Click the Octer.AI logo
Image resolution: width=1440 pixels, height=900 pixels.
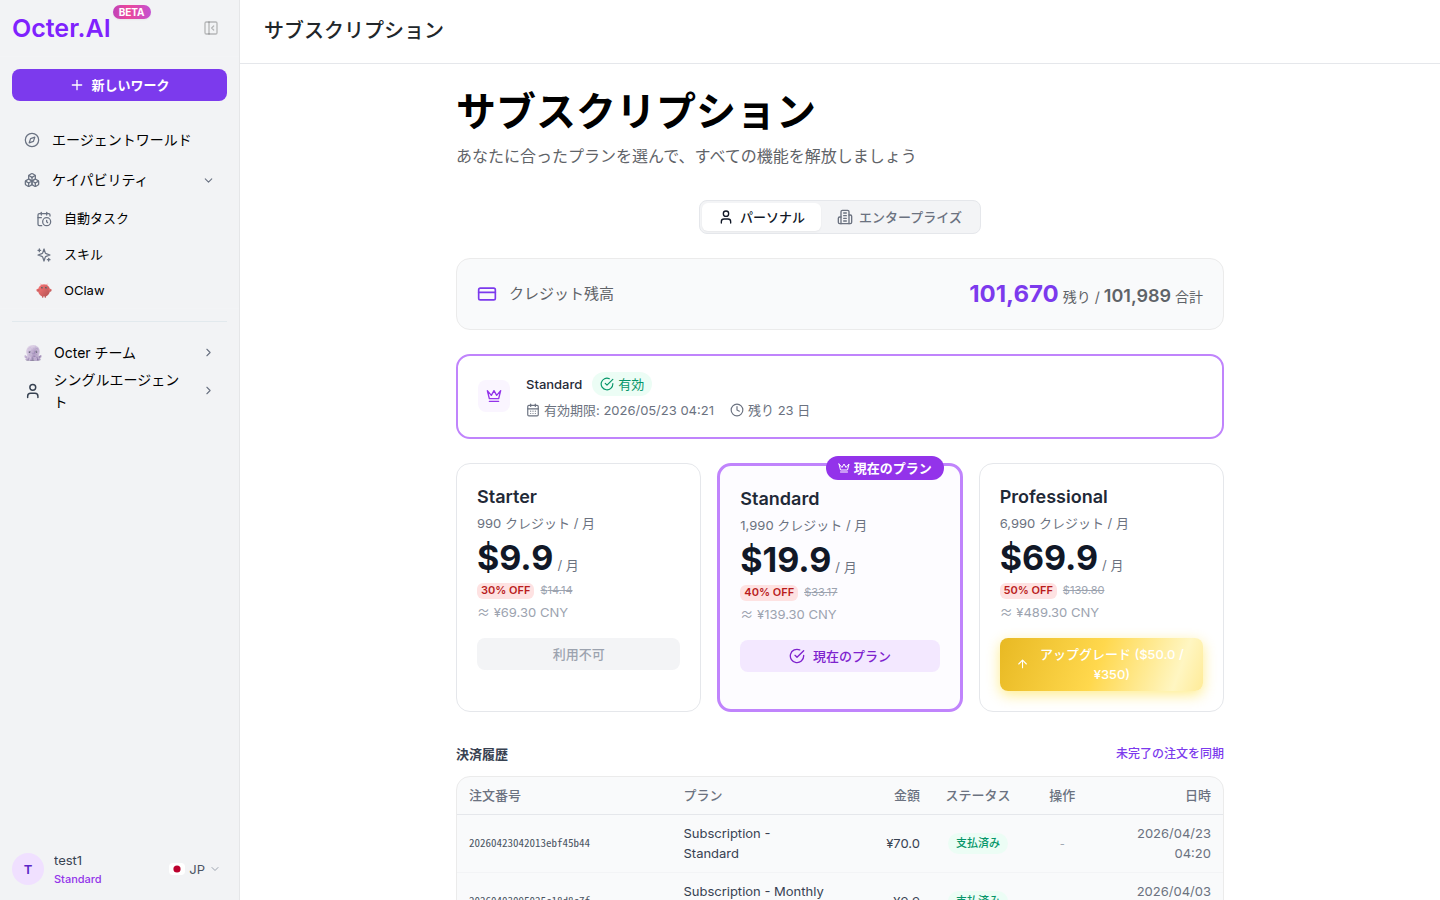61,29
